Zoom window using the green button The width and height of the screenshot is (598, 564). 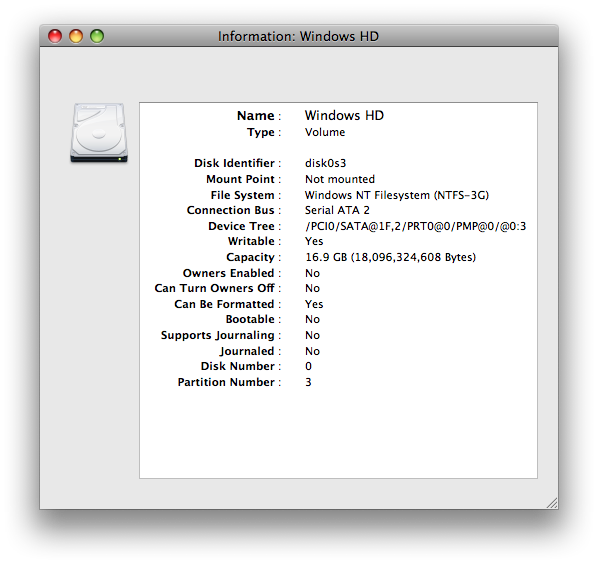[x=97, y=36]
